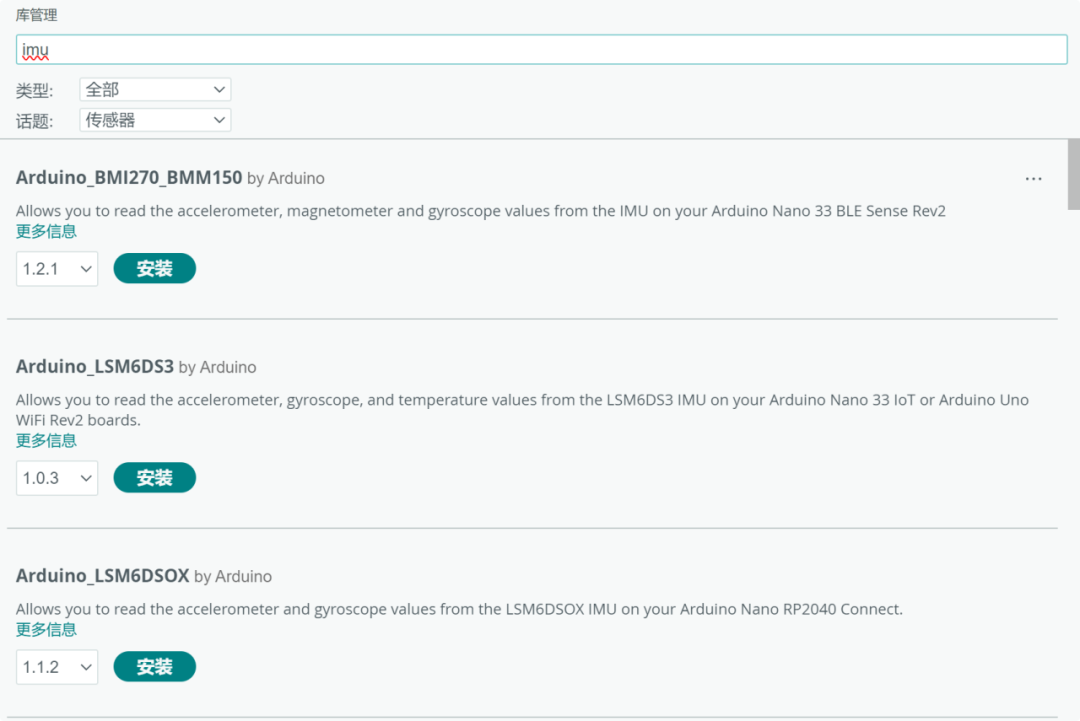The width and height of the screenshot is (1080, 721).
Task: Click the imu library search field
Action: pos(540,50)
